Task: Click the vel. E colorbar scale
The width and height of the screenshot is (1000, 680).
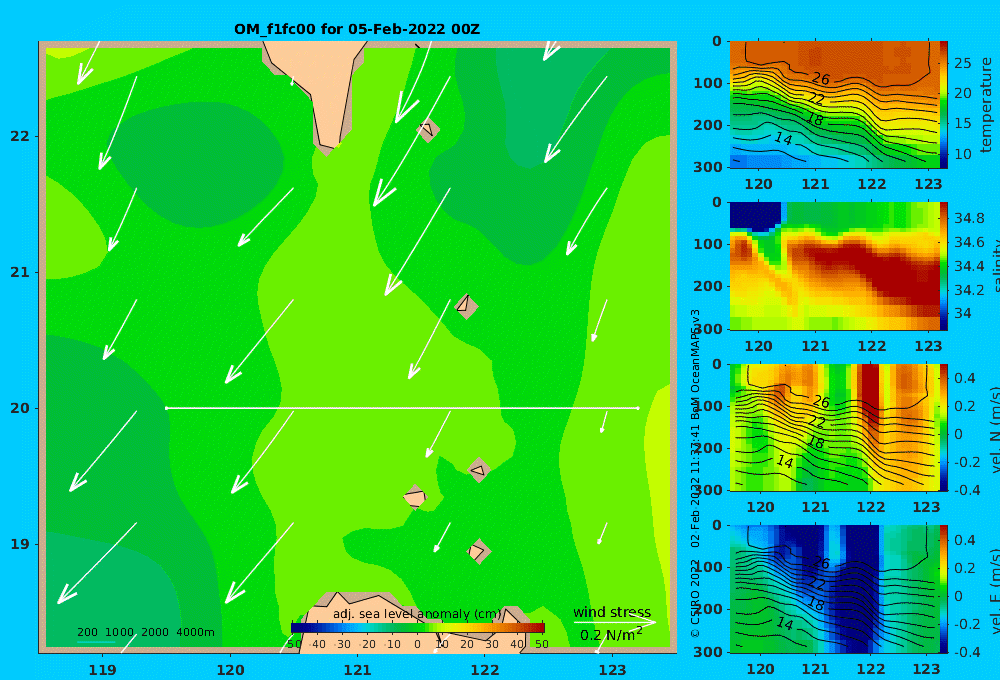Action: coord(944,589)
